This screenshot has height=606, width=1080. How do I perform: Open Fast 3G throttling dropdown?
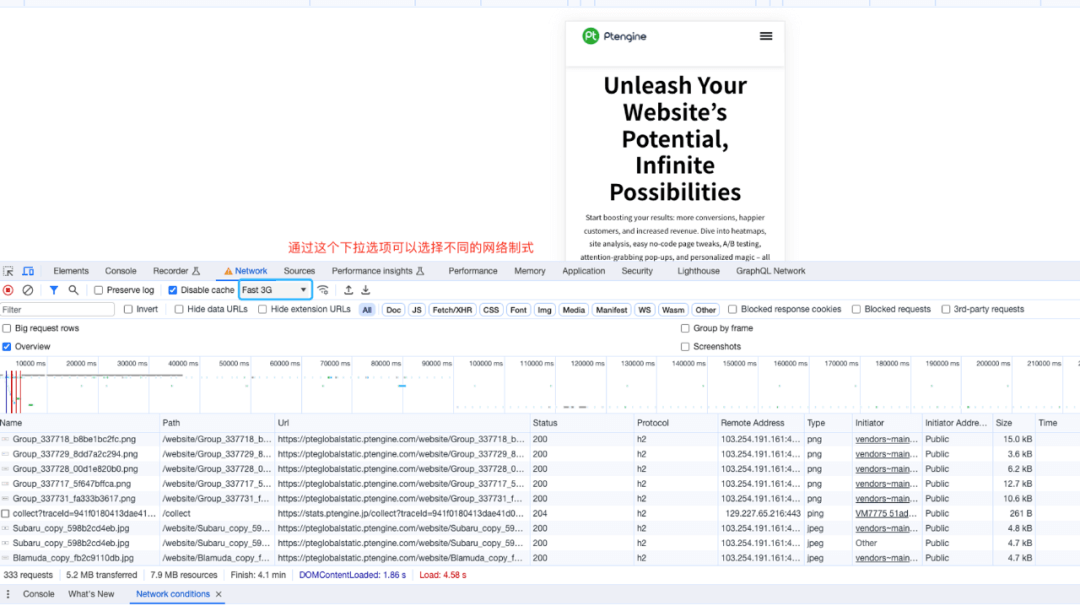point(275,290)
